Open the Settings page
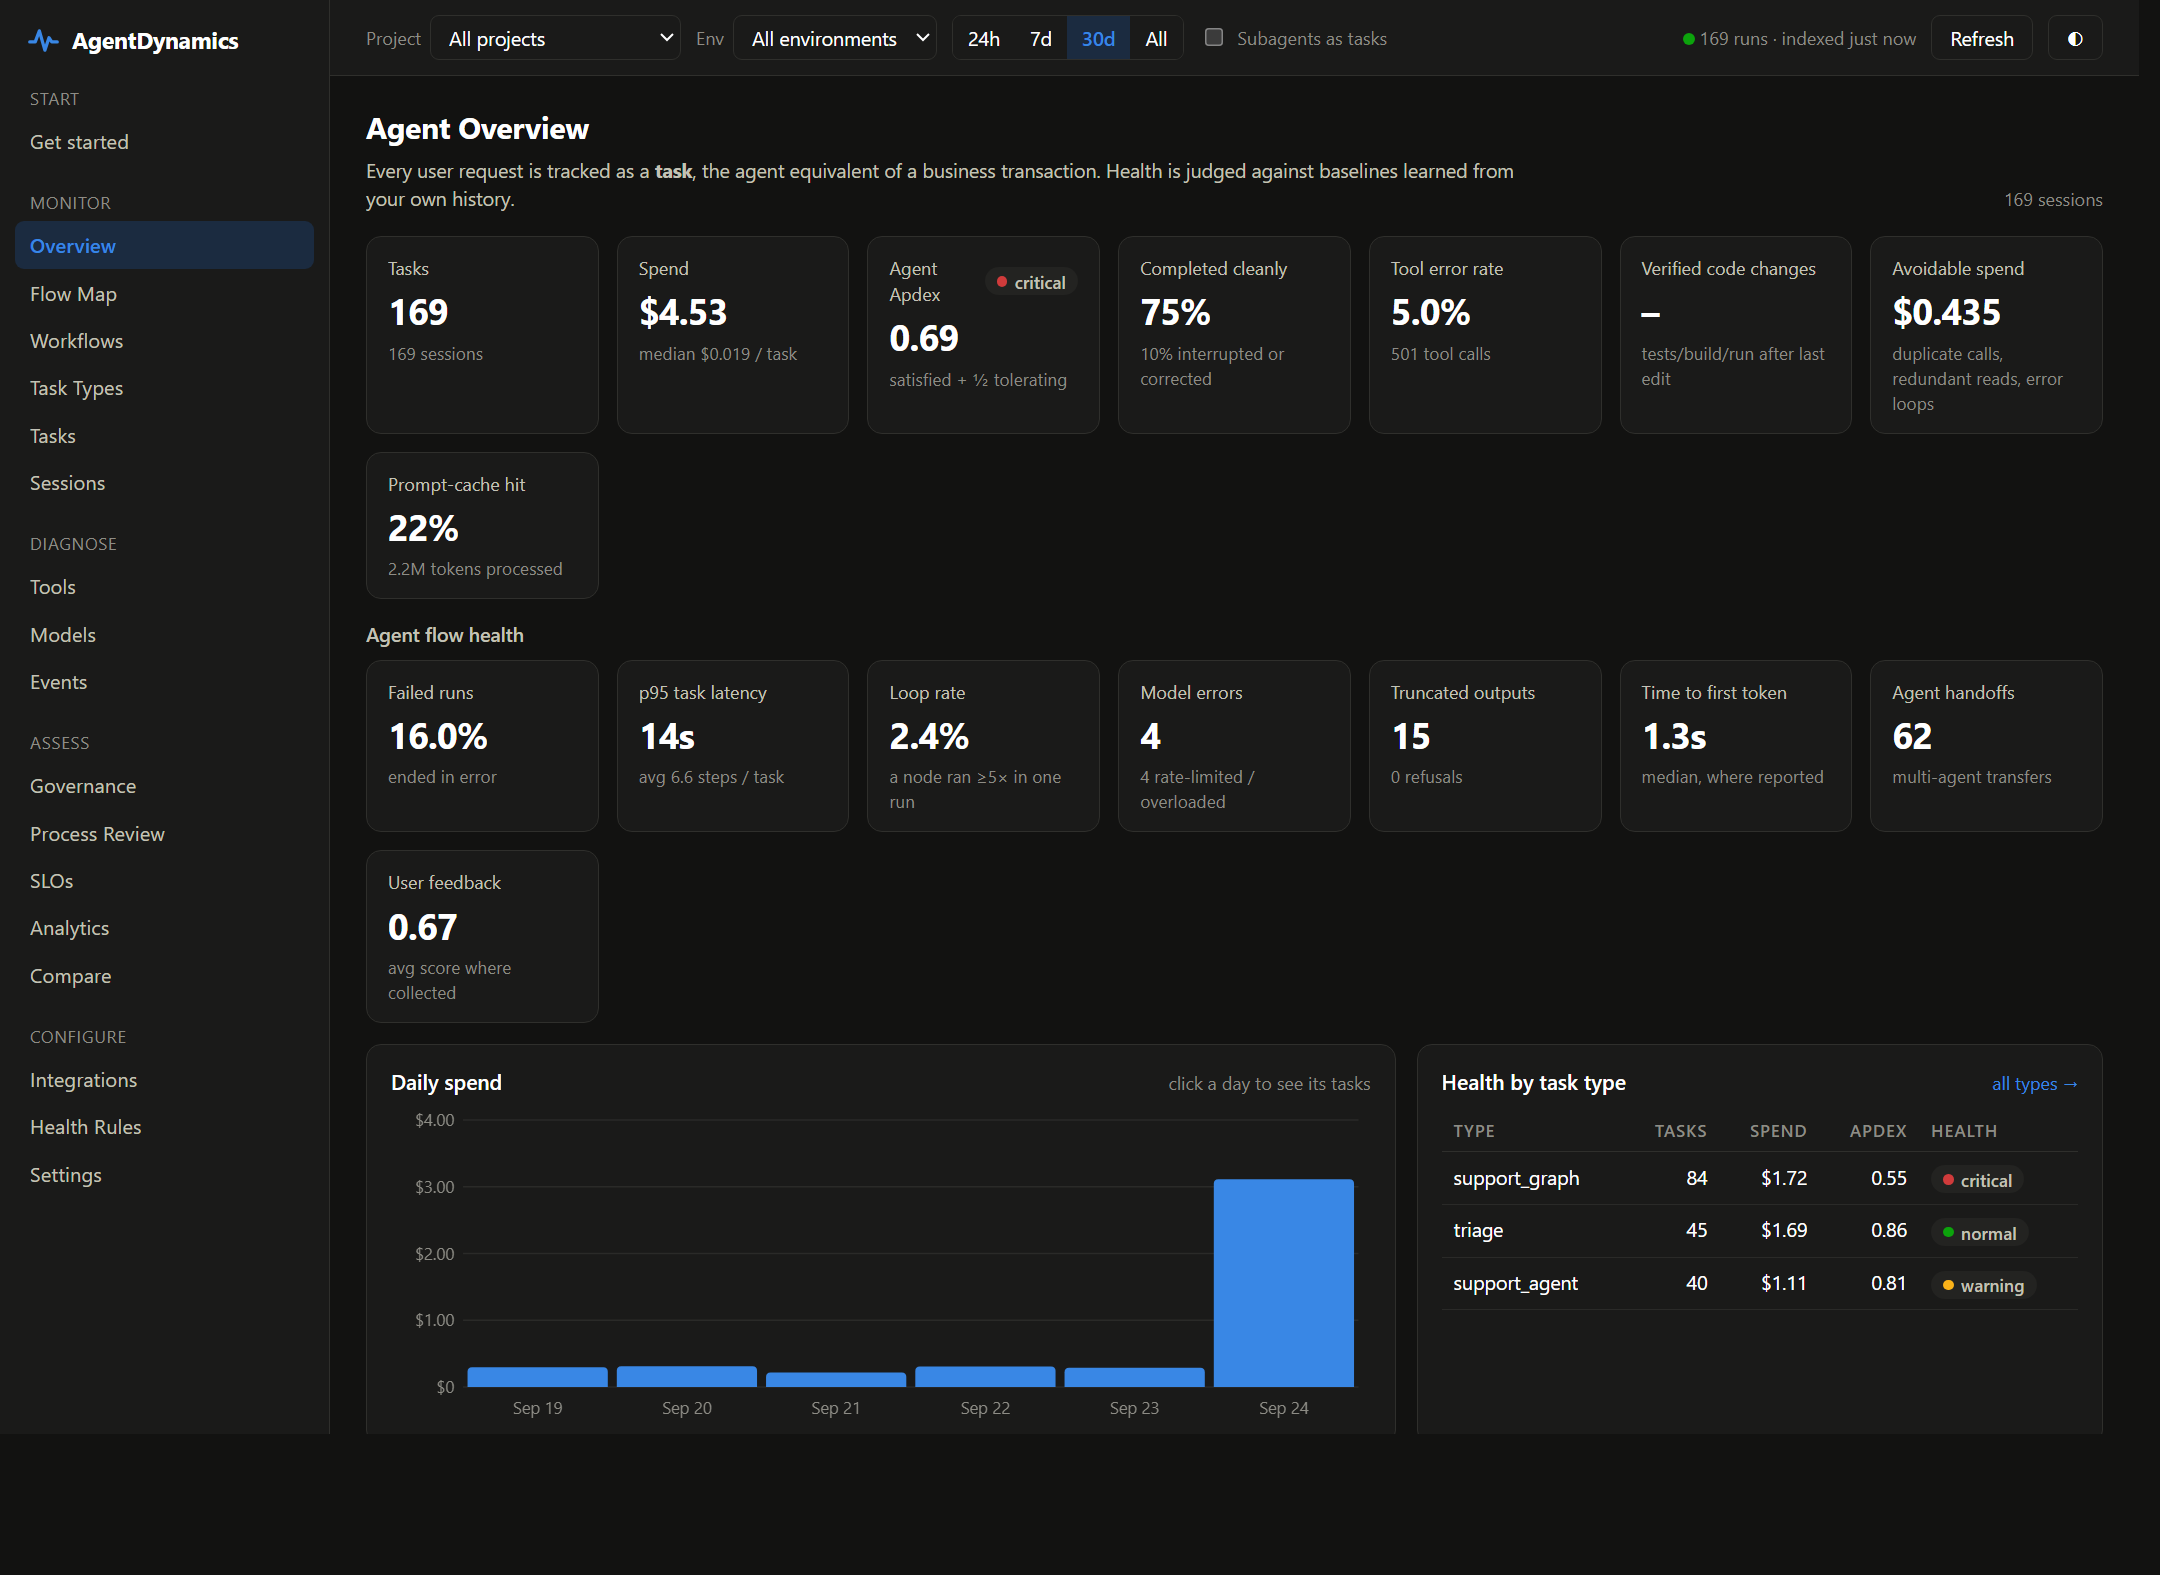 165,1175
